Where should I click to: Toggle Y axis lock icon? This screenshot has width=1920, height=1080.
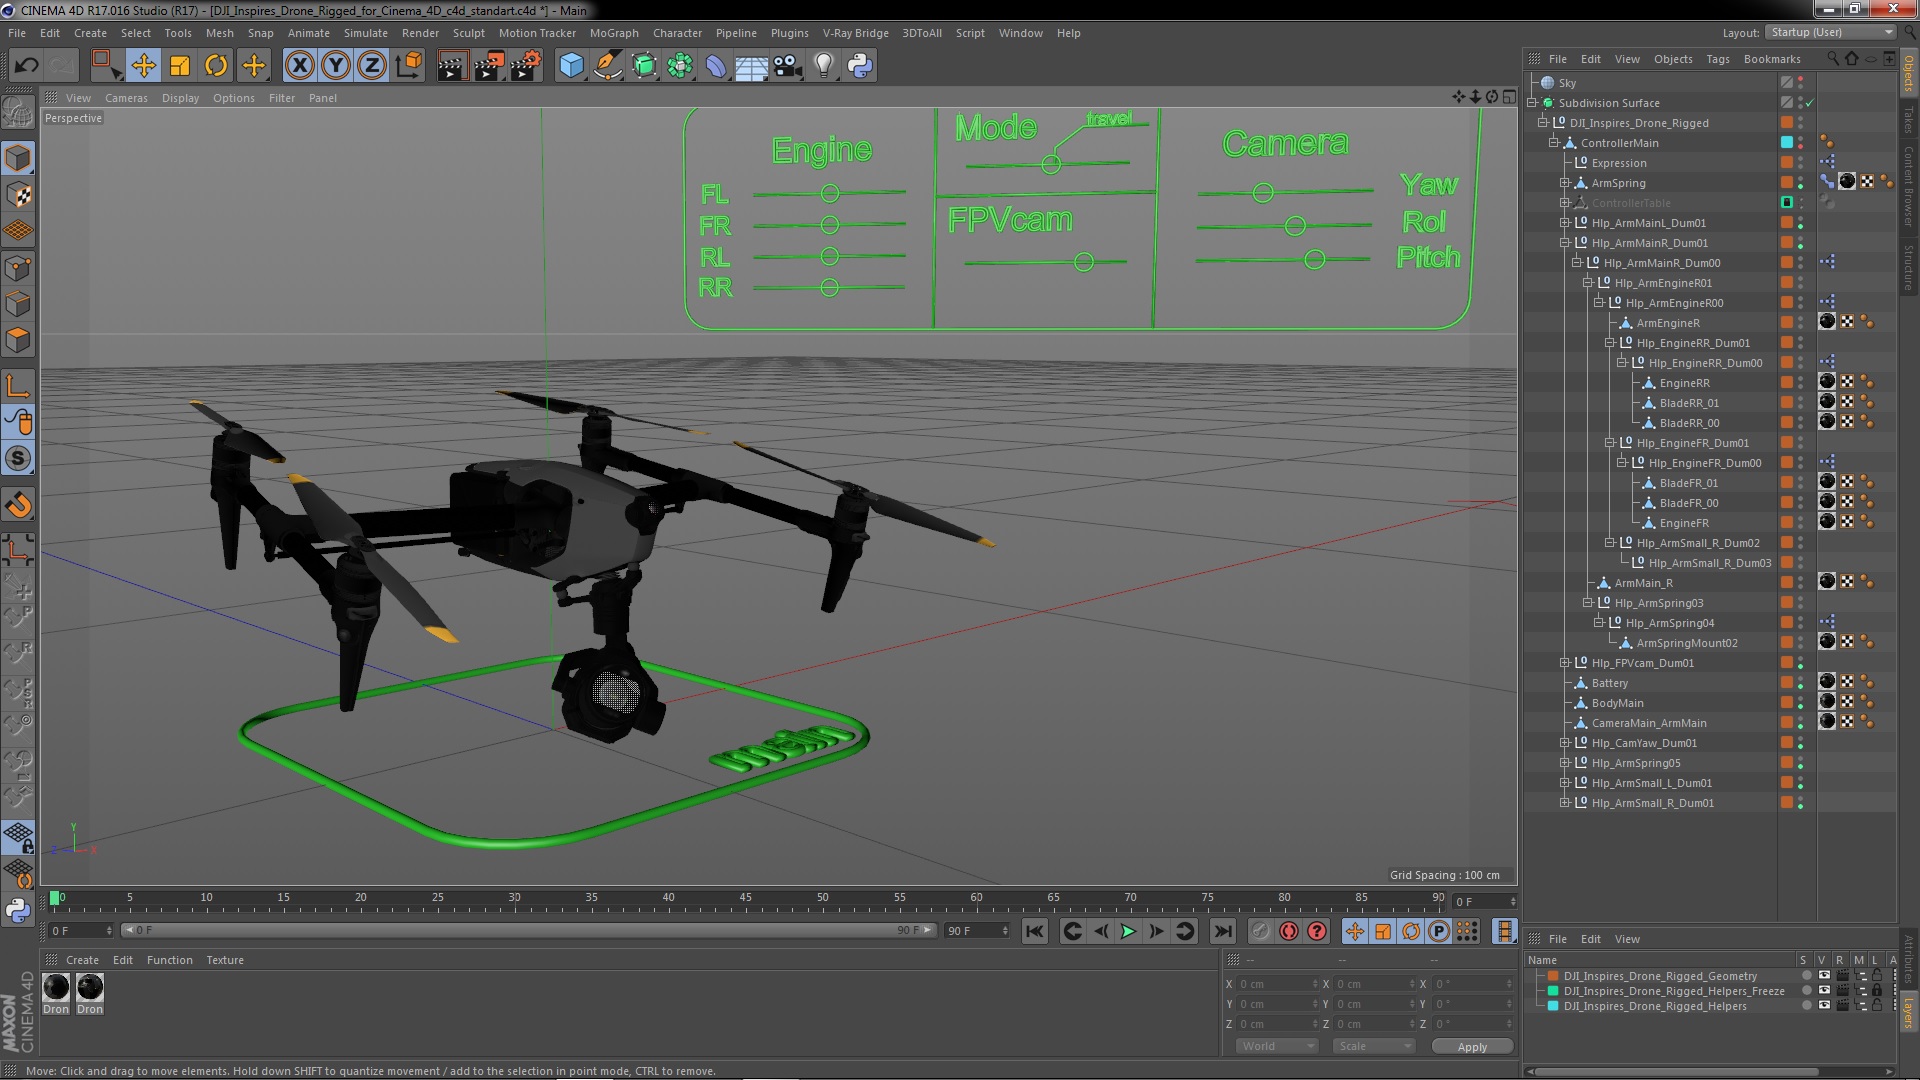336,66
